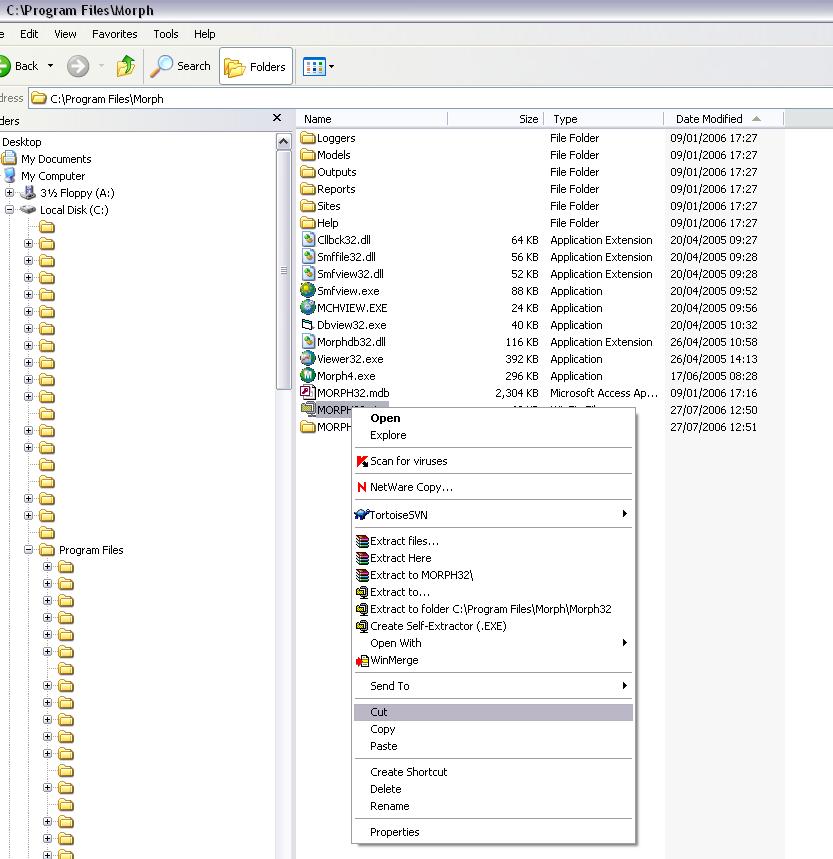The width and height of the screenshot is (833, 859).
Task: Sort by the Date Modified column header
Action: (709, 119)
